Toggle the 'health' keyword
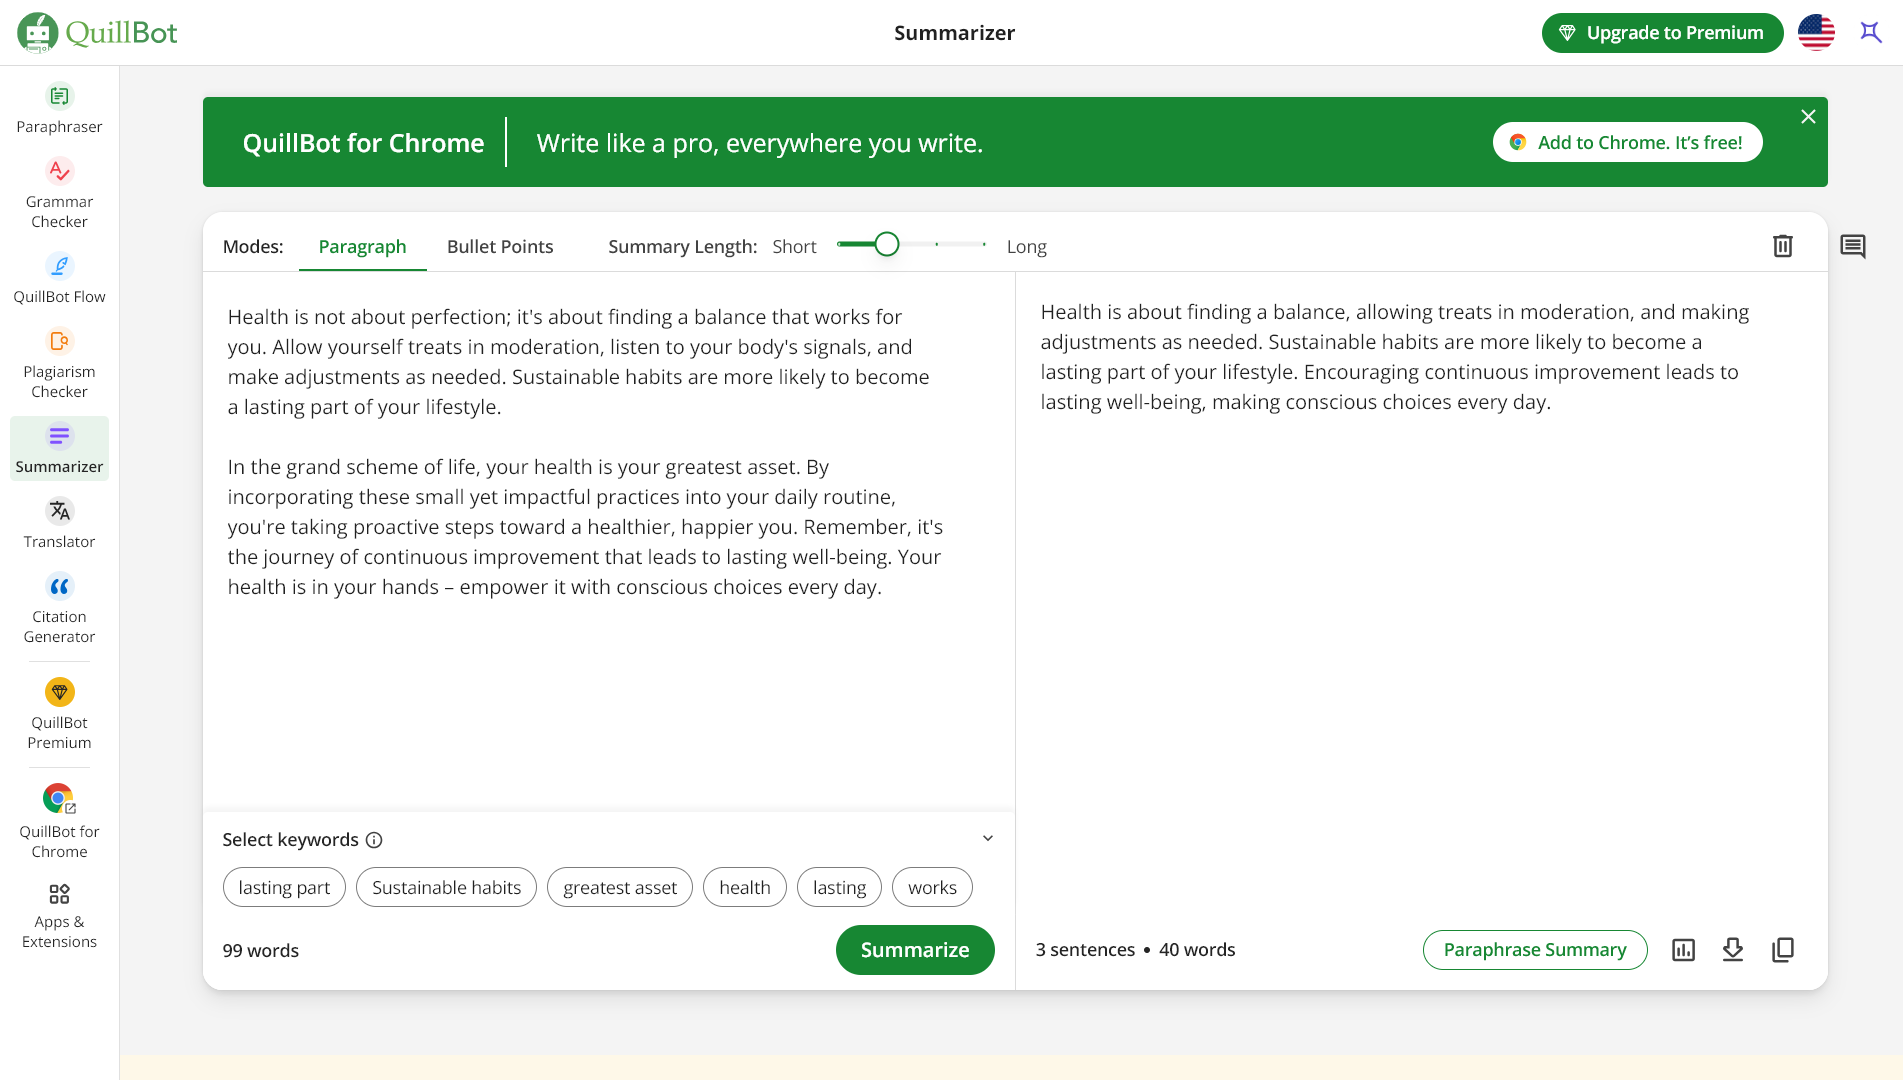The image size is (1903, 1080). (745, 887)
